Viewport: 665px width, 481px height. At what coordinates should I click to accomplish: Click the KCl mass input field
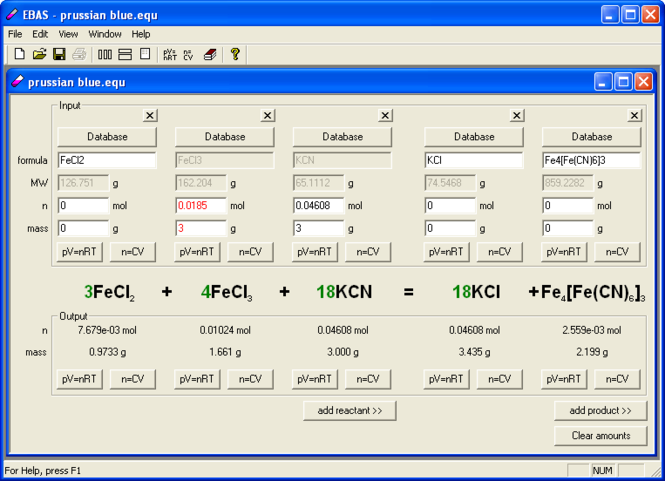coord(450,229)
